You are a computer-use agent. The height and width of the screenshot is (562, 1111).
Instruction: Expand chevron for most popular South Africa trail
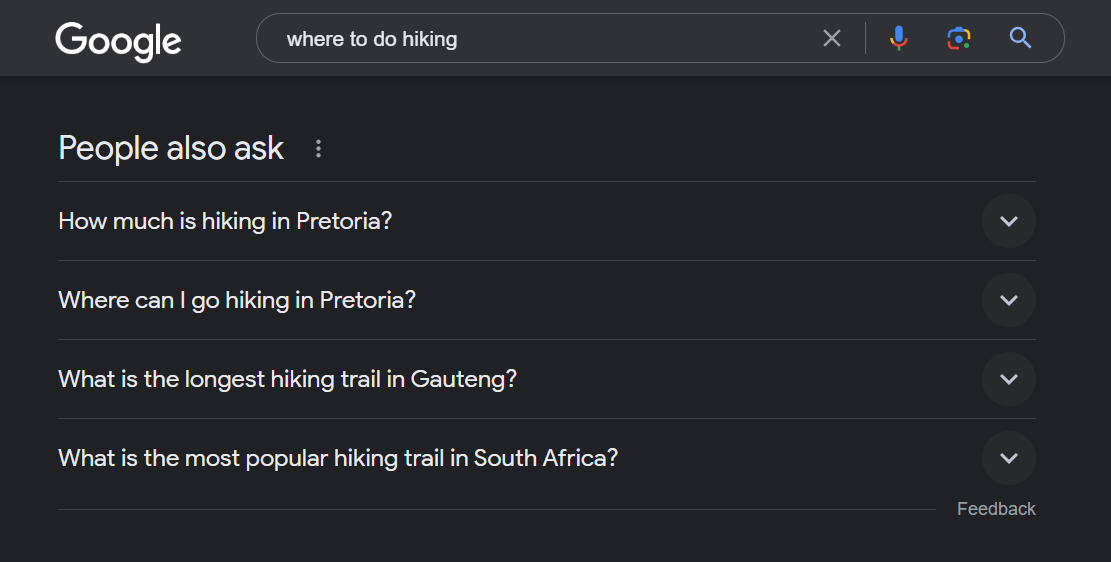1008,458
